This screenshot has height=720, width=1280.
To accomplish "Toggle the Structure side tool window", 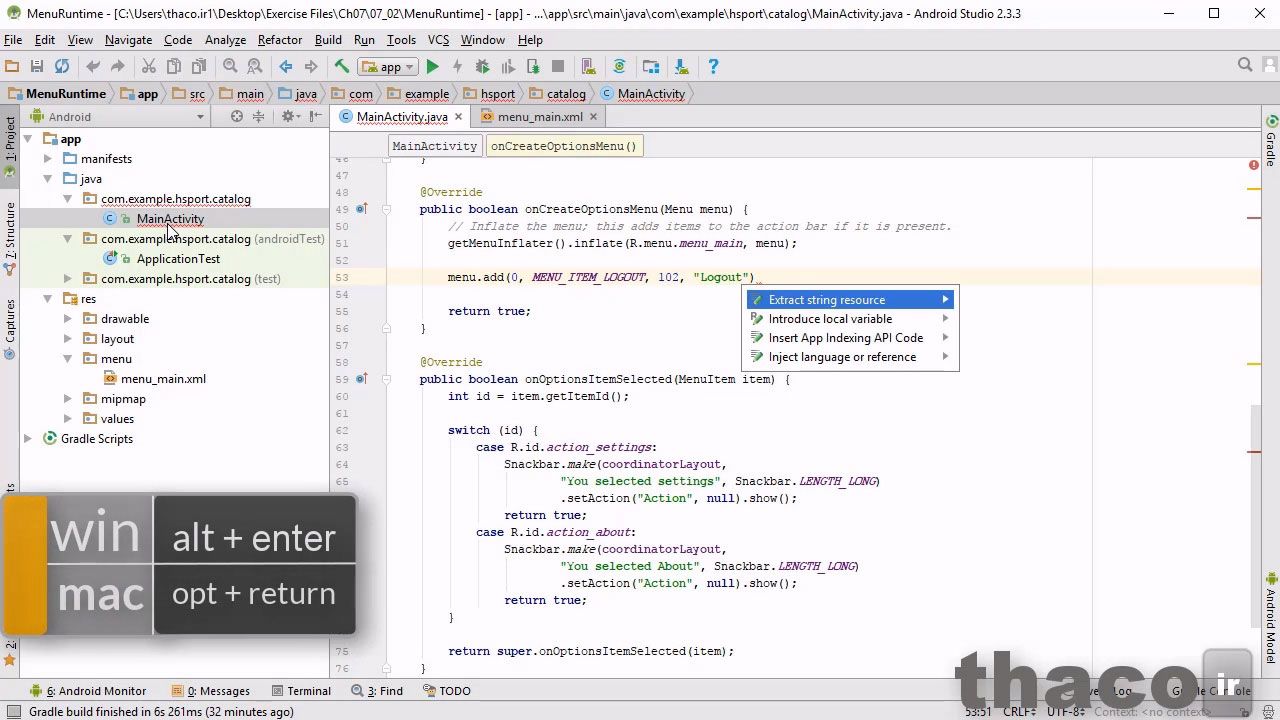I will point(9,238).
